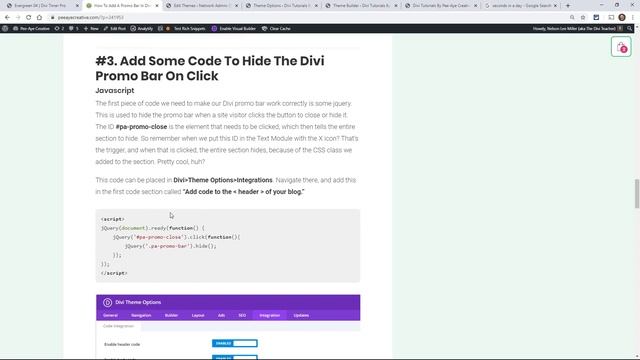Bookmark this page with the star
The width and height of the screenshot is (640, 360).
point(583,18)
